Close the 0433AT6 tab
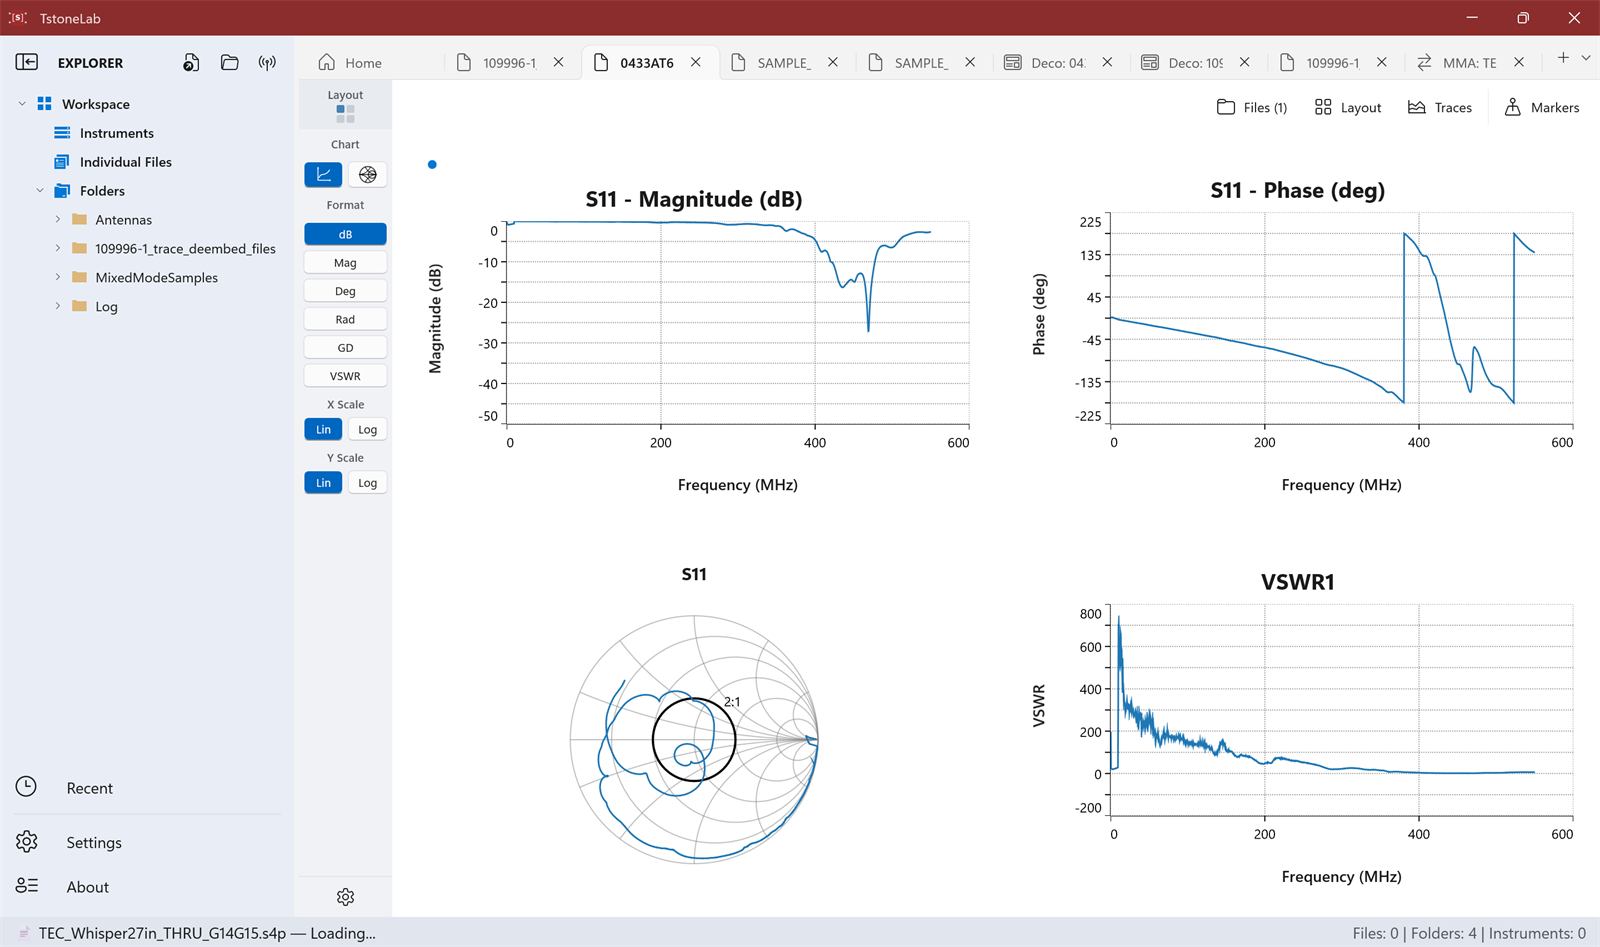Viewport: 1600px width, 947px height. 696,62
